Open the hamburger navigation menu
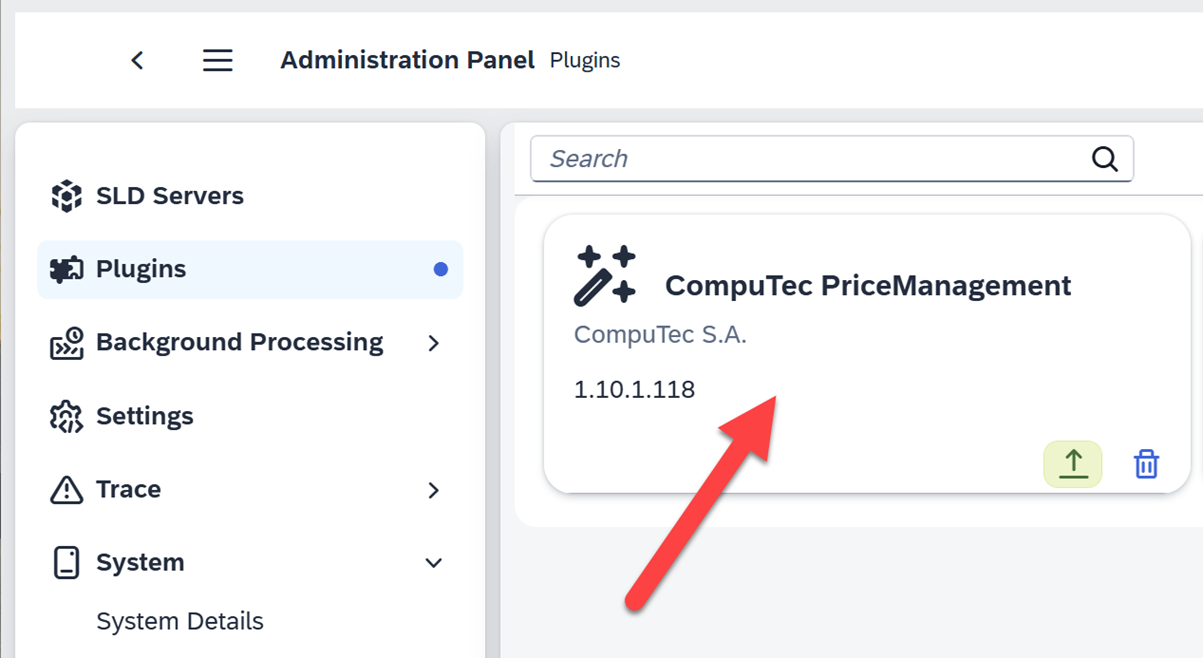This screenshot has height=658, width=1203. click(217, 59)
